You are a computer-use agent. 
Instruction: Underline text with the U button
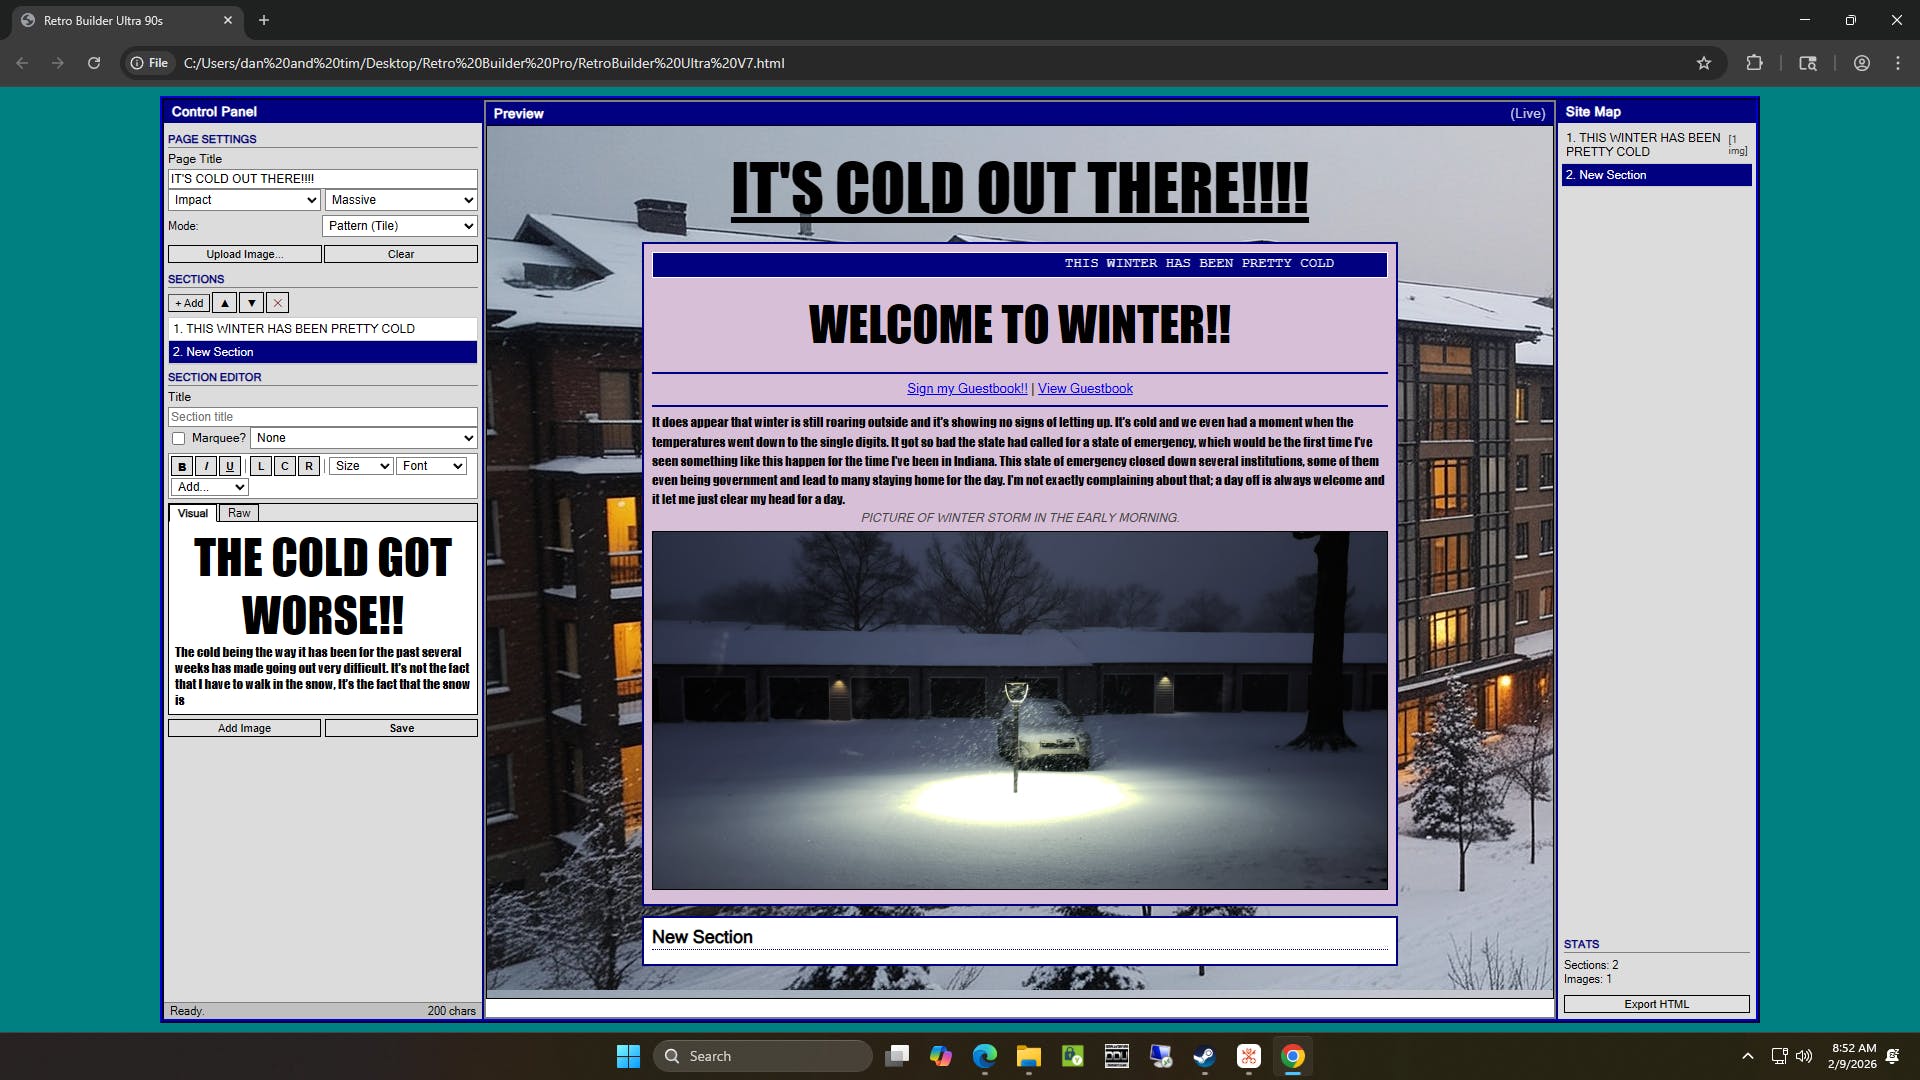pyautogui.click(x=230, y=466)
